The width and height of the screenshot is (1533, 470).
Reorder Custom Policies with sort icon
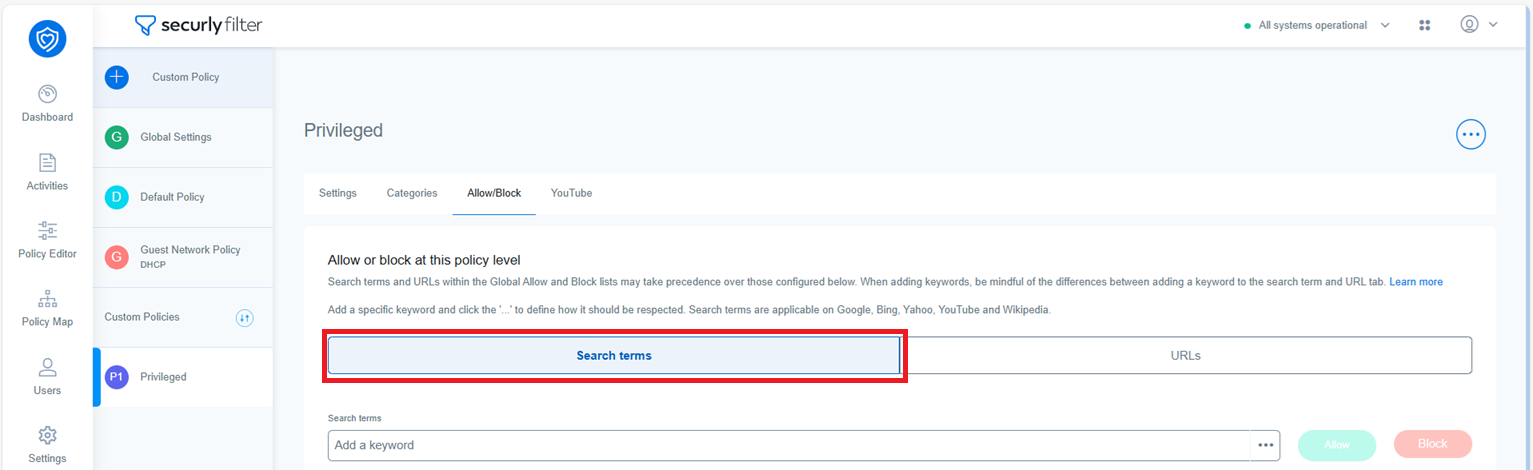click(x=245, y=318)
